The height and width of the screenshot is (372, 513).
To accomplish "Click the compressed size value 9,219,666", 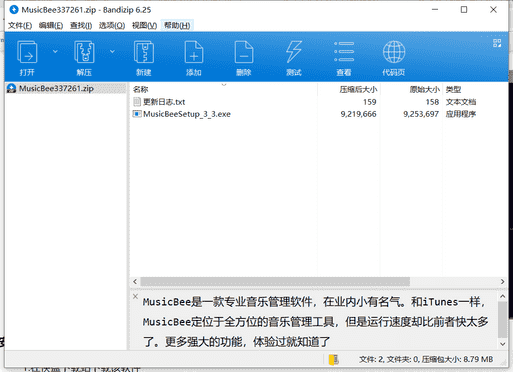I will (x=358, y=114).
